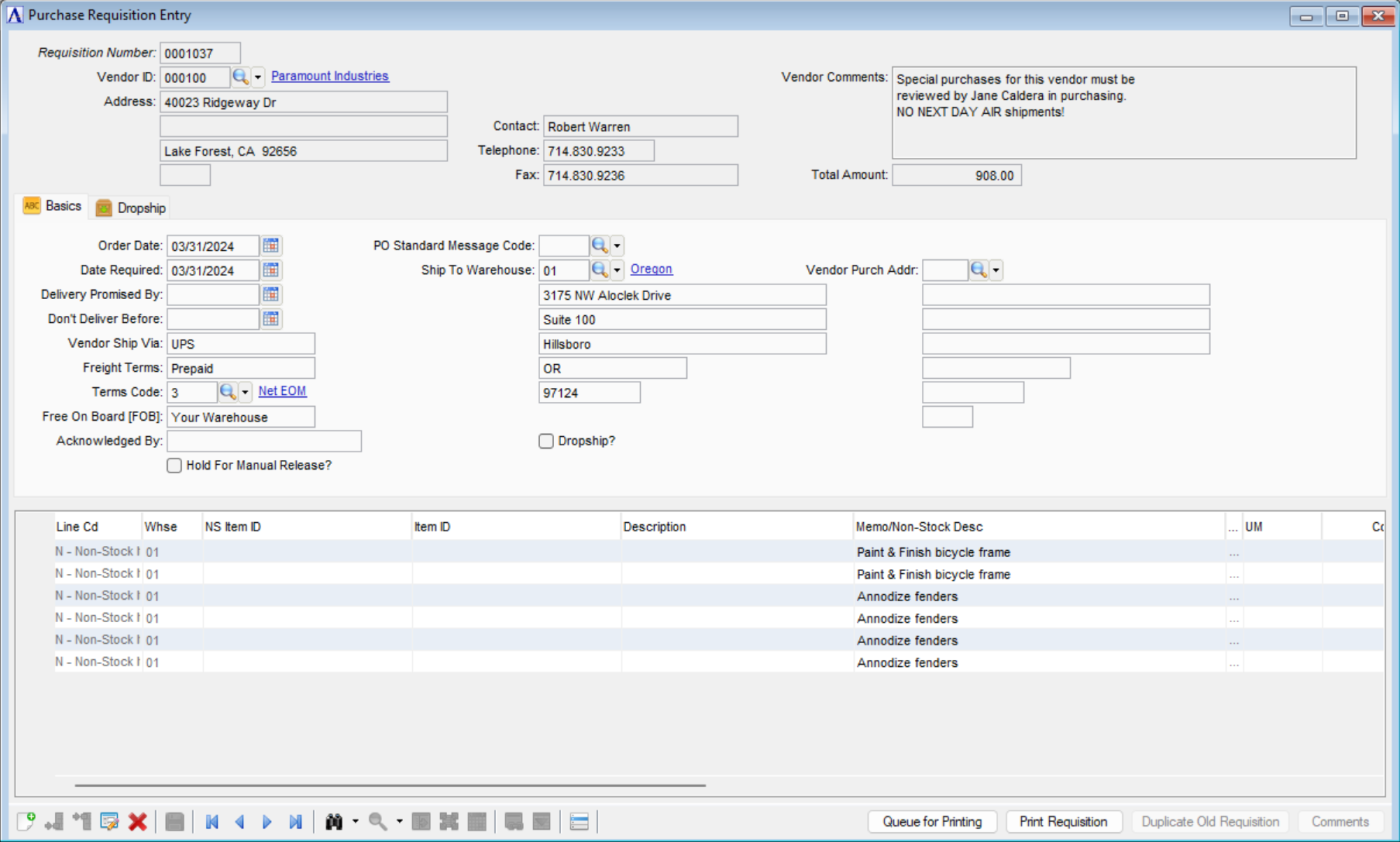Click the binoculars find icon
The height and width of the screenshot is (842, 1400).
click(x=334, y=821)
